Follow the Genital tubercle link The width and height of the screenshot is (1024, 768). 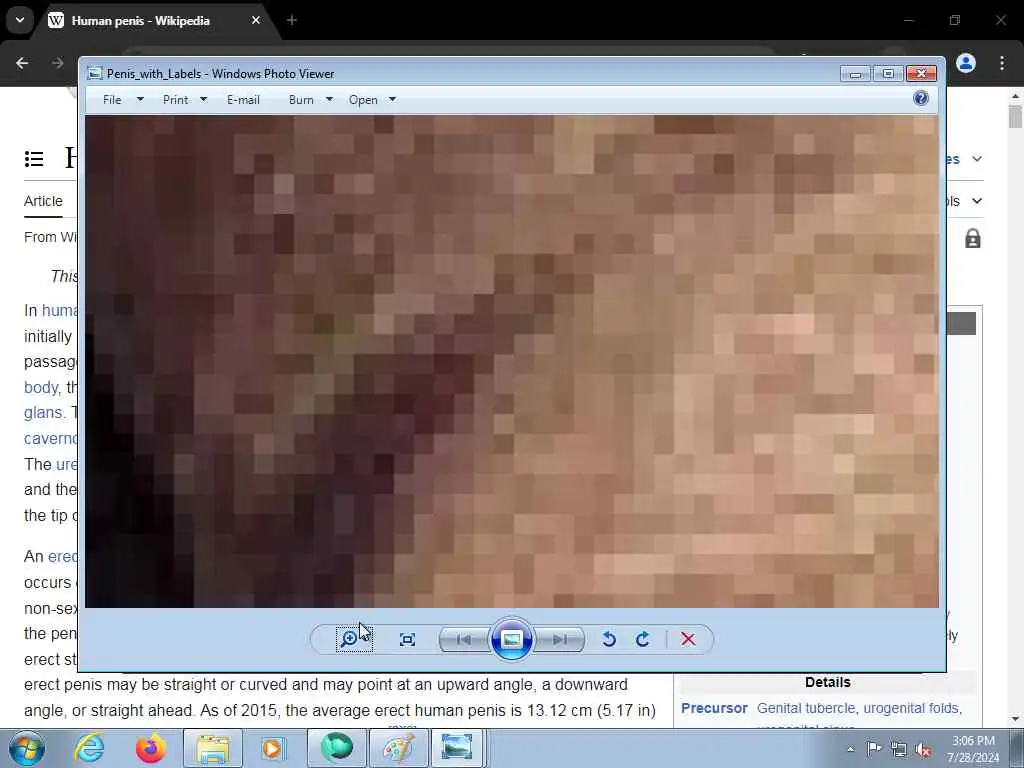[805, 708]
